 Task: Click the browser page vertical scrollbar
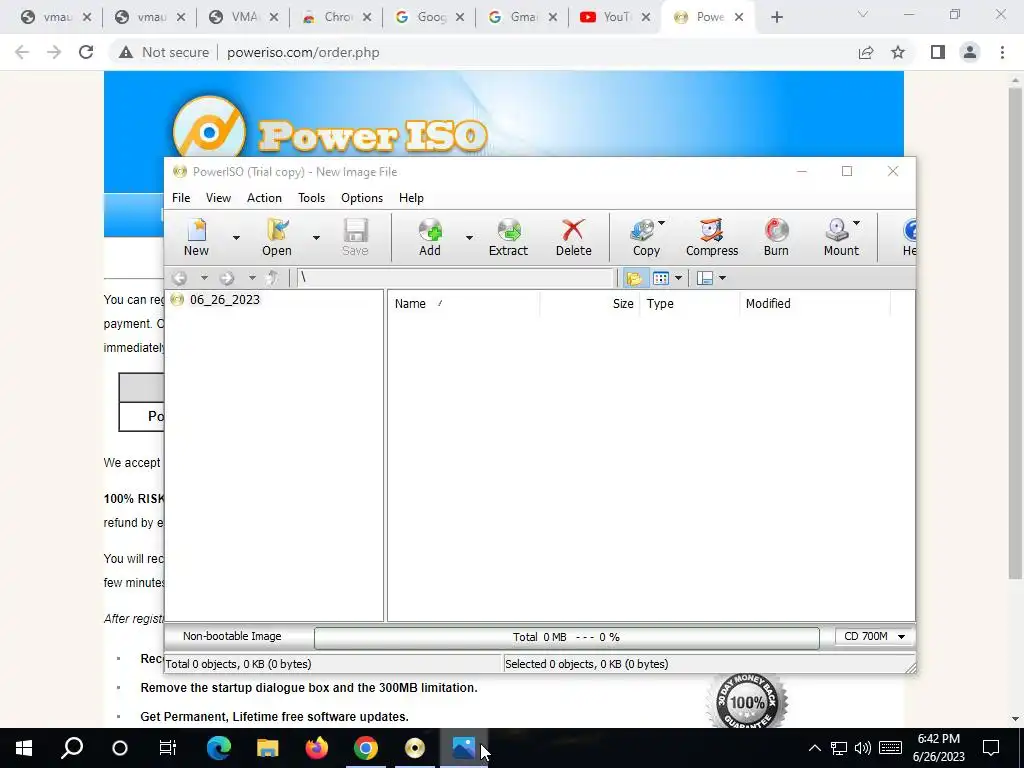(x=1015, y=333)
